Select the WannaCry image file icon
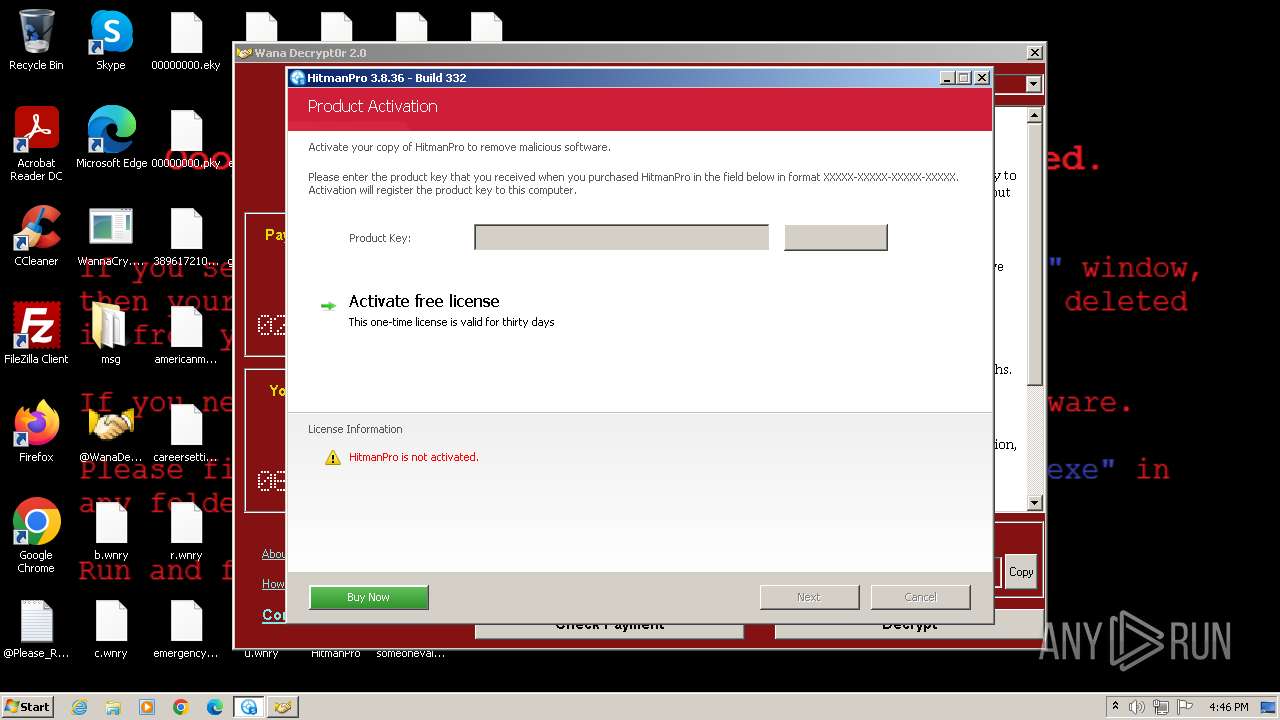This screenshot has height=720, width=1280. pos(111,236)
